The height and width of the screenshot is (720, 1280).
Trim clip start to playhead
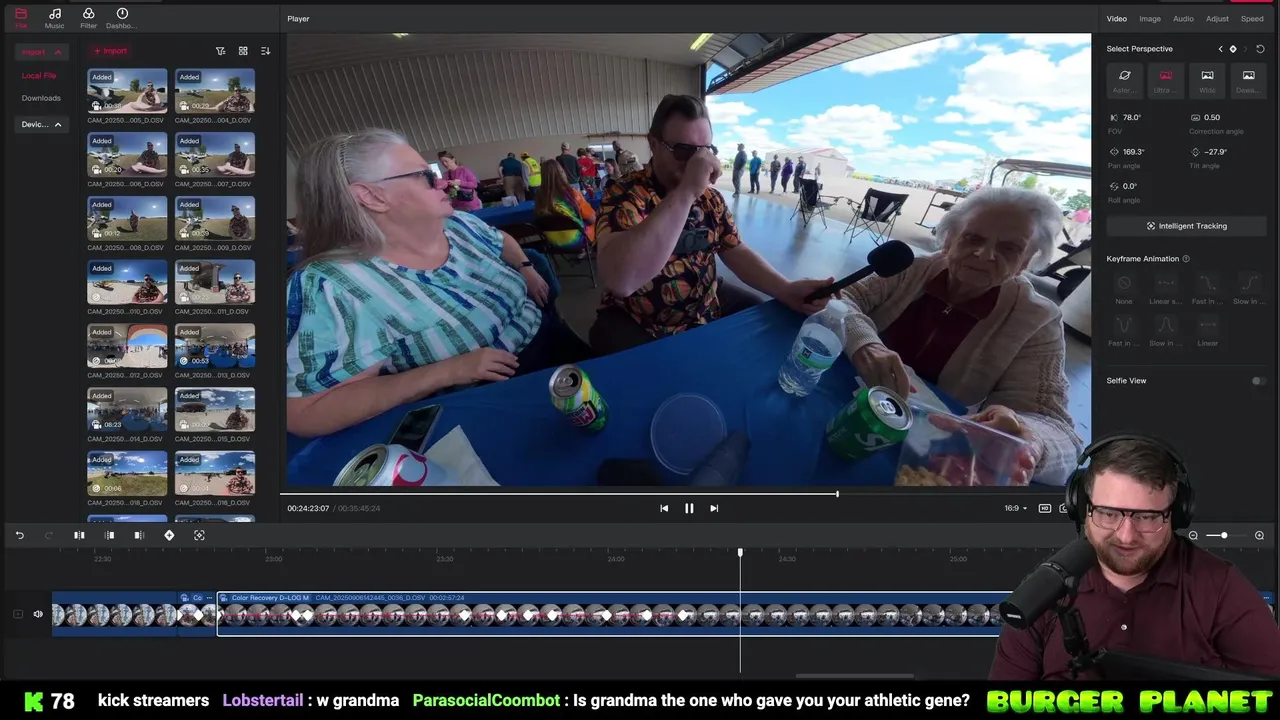pos(110,535)
